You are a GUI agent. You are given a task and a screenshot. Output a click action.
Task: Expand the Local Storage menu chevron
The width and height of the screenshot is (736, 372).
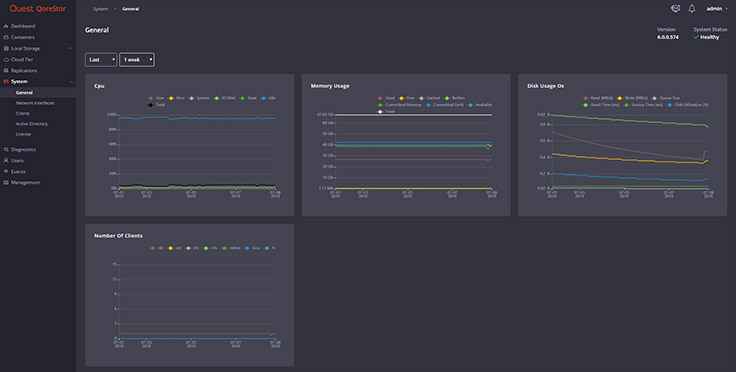pyautogui.click(x=70, y=48)
